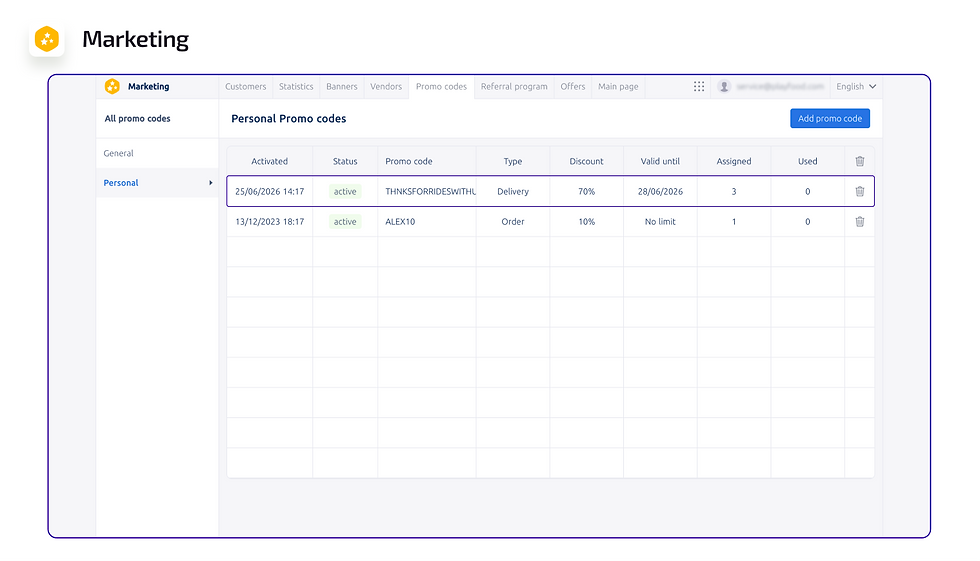This screenshot has width=980, height=561.
Task: Click the Valid until column header
Action: pyautogui.click(x=660, y=161)
